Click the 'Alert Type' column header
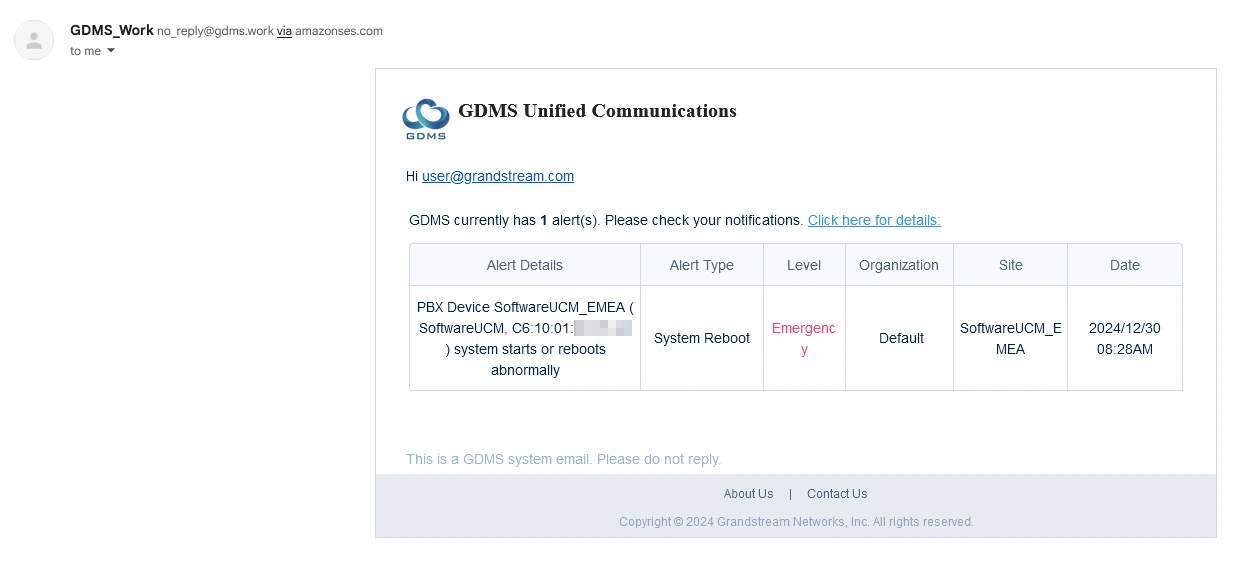The height and width of the screenshot is (572, 1260). pos(702,265)
